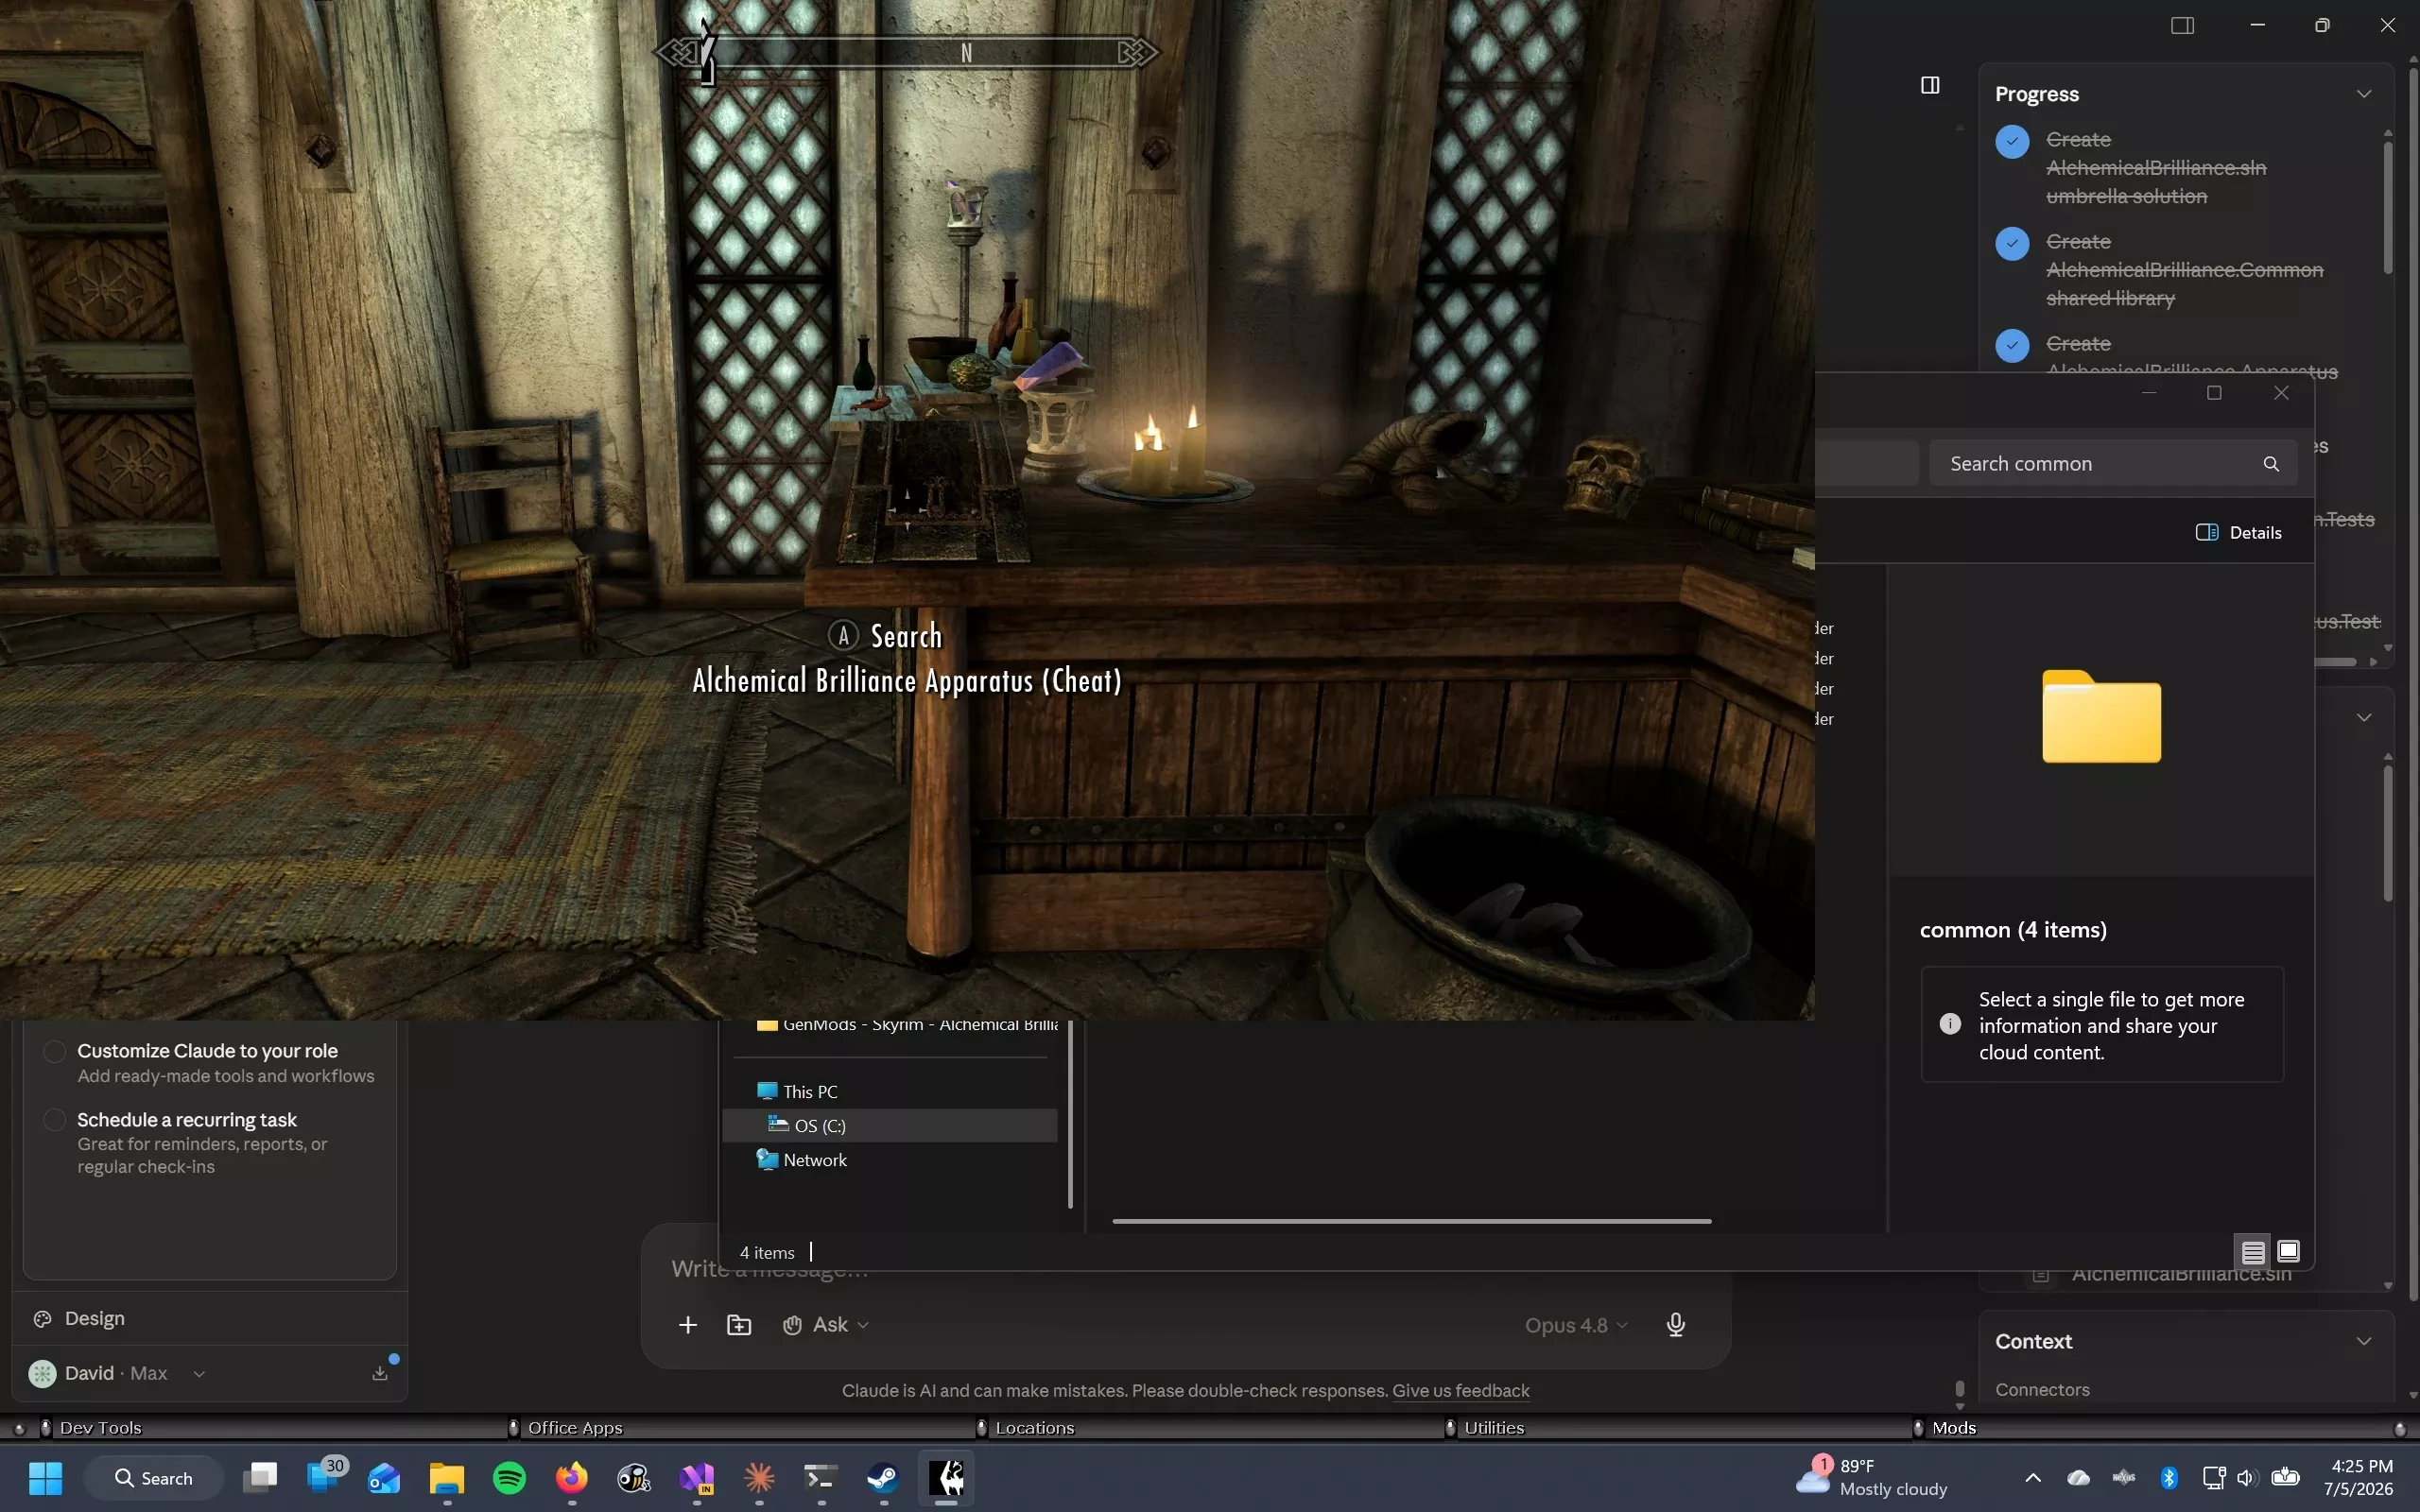Click the Progress panel vertical scrollbar
Screen dimensions: 2420x1512
click(2388, 208)
